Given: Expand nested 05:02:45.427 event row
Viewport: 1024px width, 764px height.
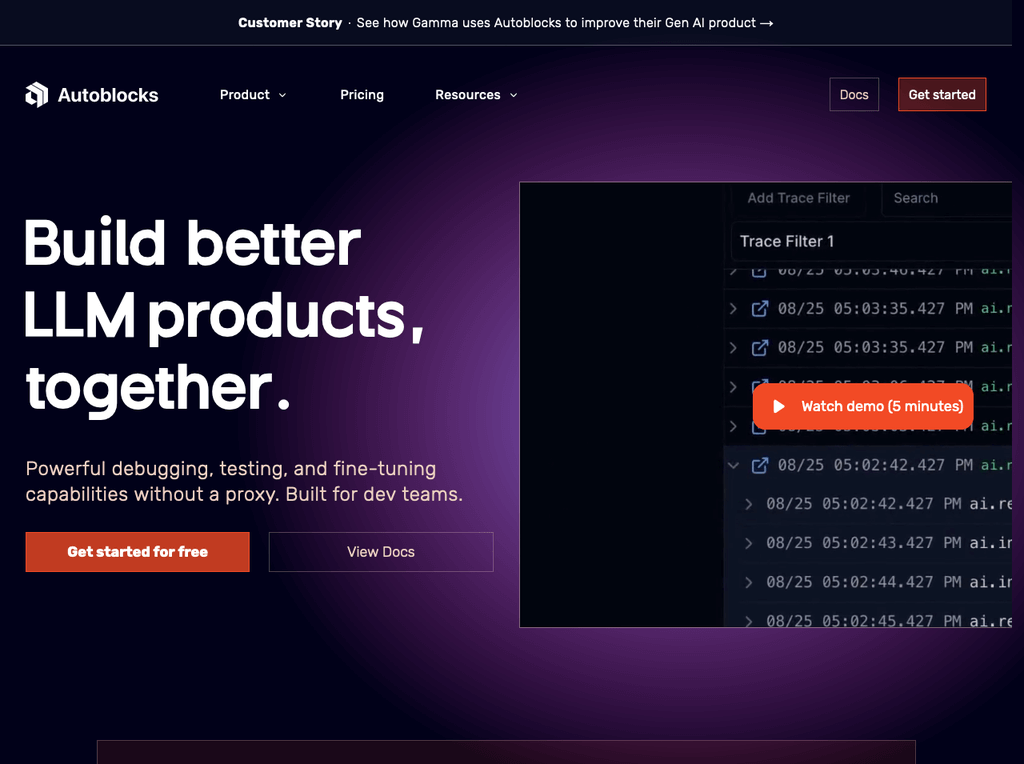Looking at the screenshot, I should (x=748, y=620).
